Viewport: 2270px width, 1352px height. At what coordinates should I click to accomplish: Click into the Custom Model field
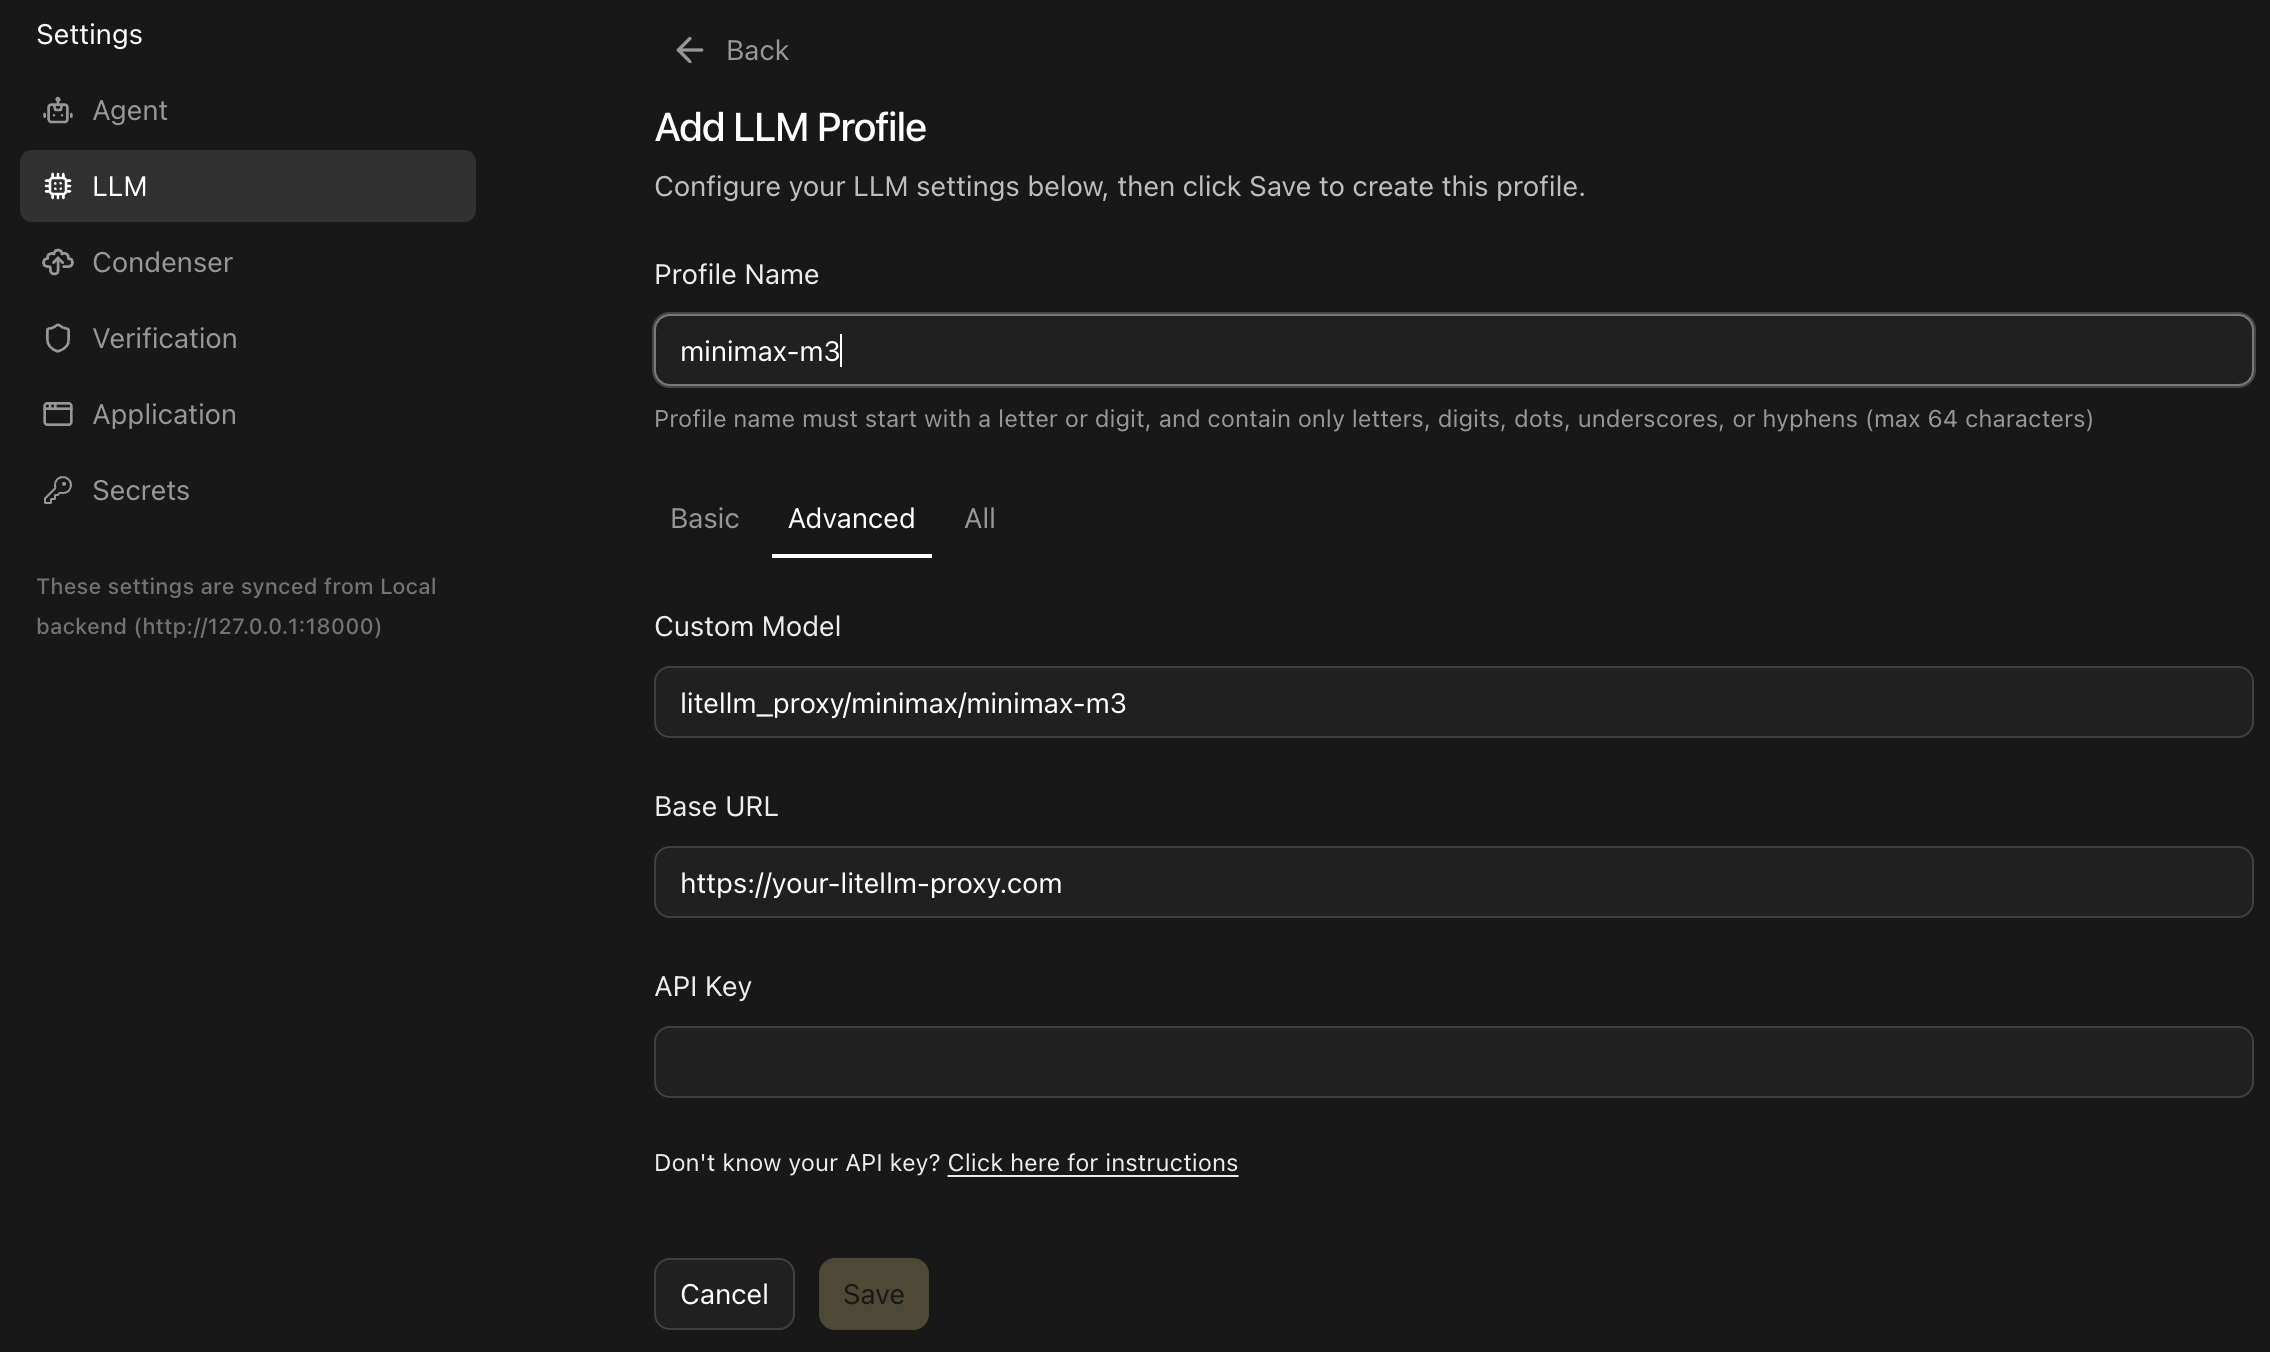(1453, 702)
